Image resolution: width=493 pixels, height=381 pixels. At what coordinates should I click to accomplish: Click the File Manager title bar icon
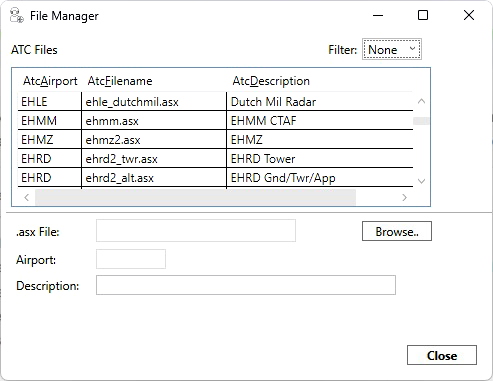pyautogui.click(x=16, y=16)
